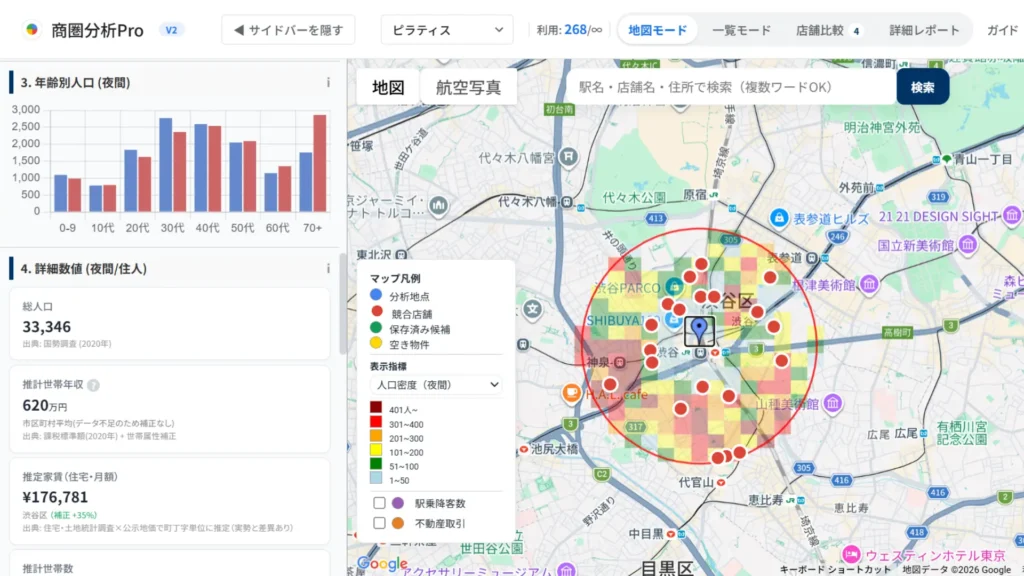Click the 山種美術館 museum marker
Screen dimensions: 1024x576
tap(832, 404)
